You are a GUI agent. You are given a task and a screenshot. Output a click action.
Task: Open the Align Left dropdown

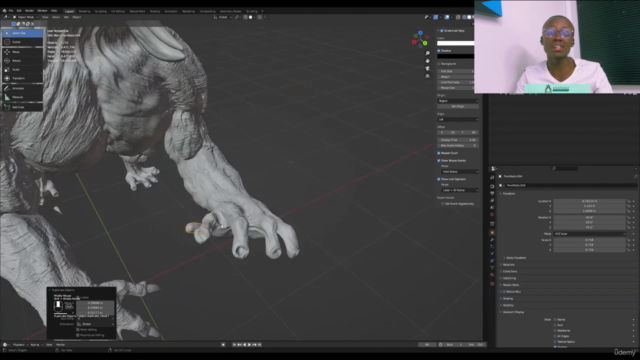[x=458, y=120]
